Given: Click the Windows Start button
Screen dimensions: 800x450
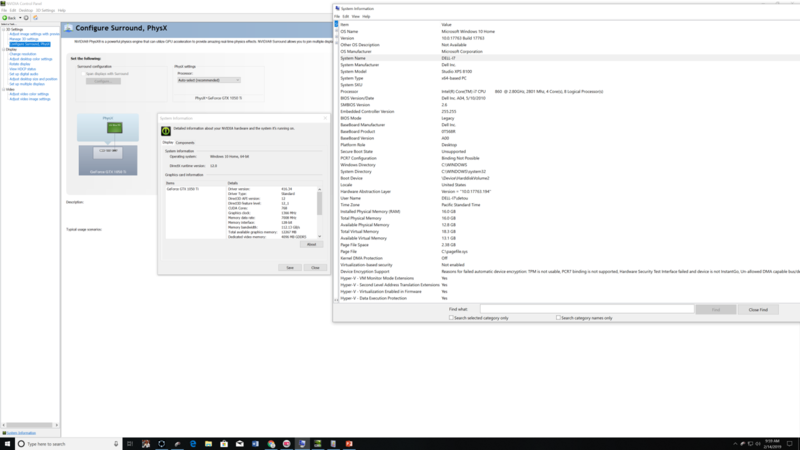Looking at the screenshot, I should tap(7, 444).
